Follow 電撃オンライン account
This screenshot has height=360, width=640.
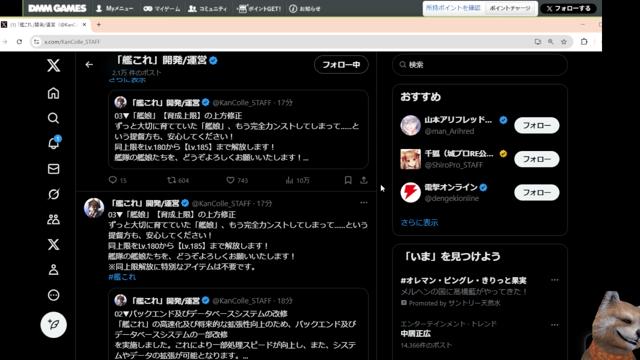click(x=537, y=192)
